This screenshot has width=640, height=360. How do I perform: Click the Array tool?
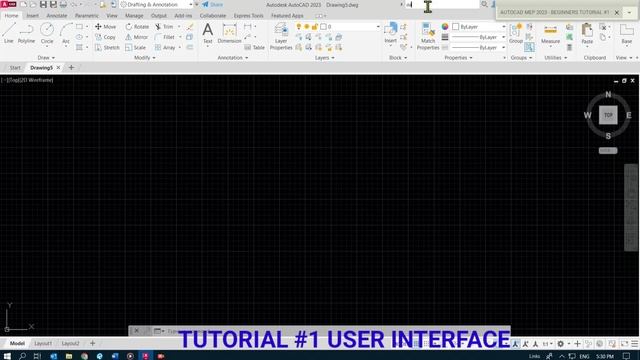point(165,48)
